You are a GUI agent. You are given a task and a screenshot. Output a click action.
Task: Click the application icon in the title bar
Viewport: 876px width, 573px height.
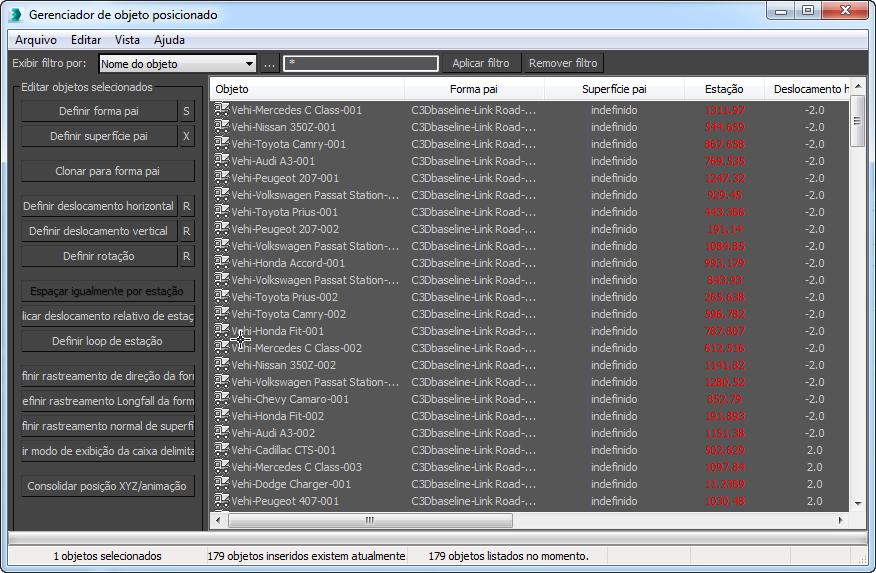[x=16, y=15]
